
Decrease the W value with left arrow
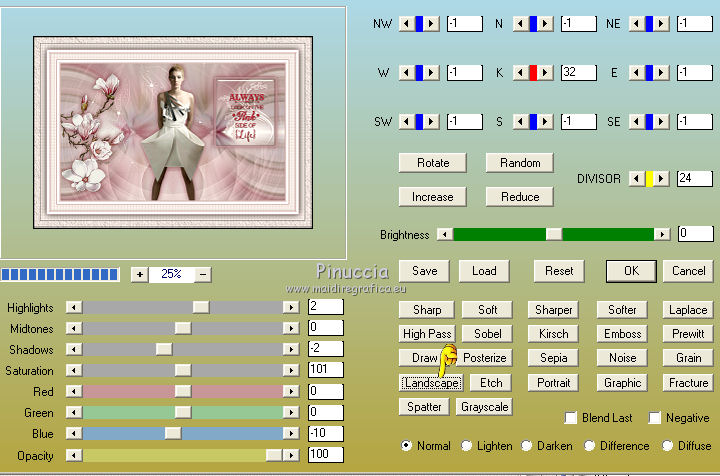(407, 73)
